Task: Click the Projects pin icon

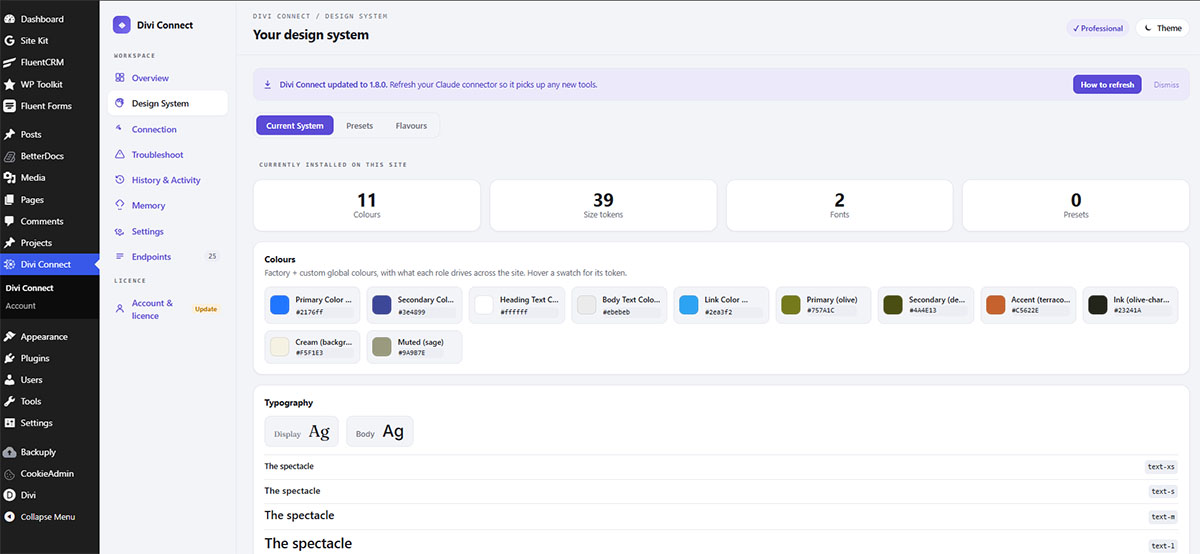Action: [10, 243]
